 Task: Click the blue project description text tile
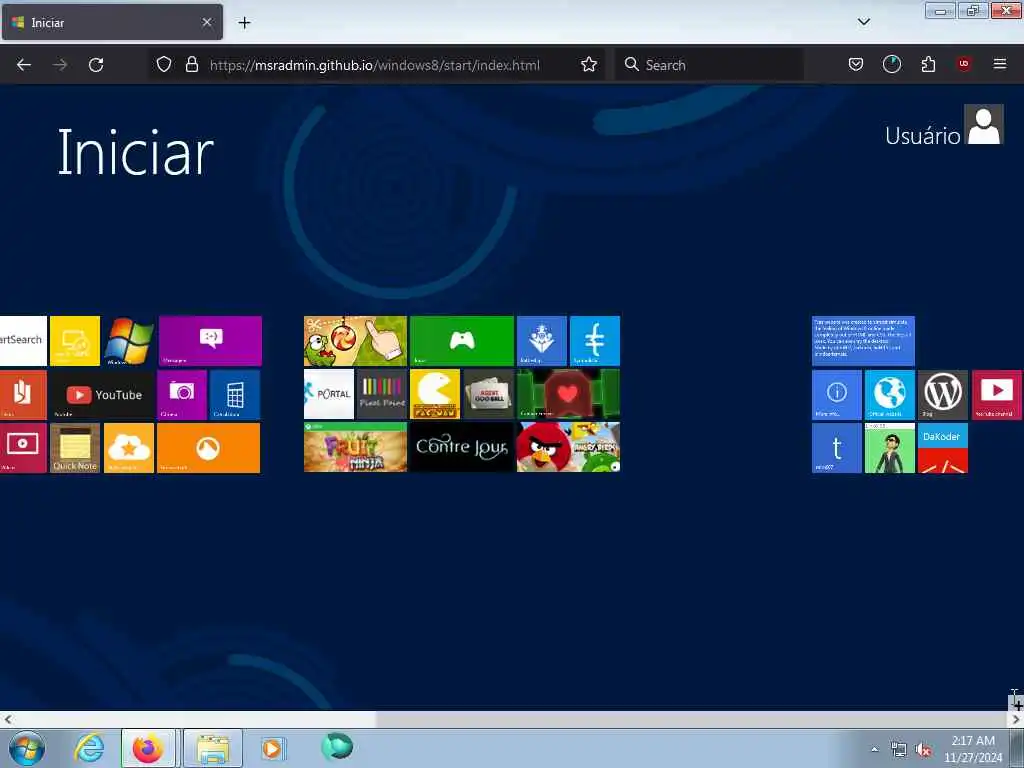click(x=863, y=341)
